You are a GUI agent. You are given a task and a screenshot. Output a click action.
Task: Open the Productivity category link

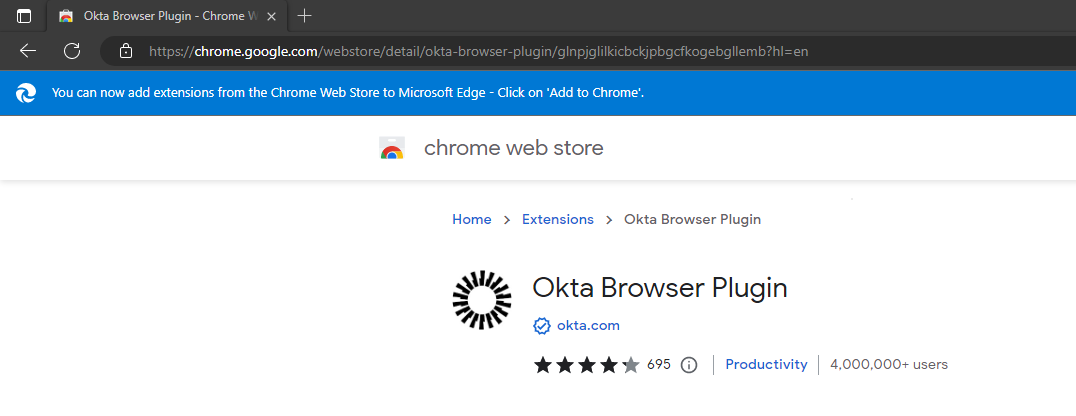pos(766,365)
